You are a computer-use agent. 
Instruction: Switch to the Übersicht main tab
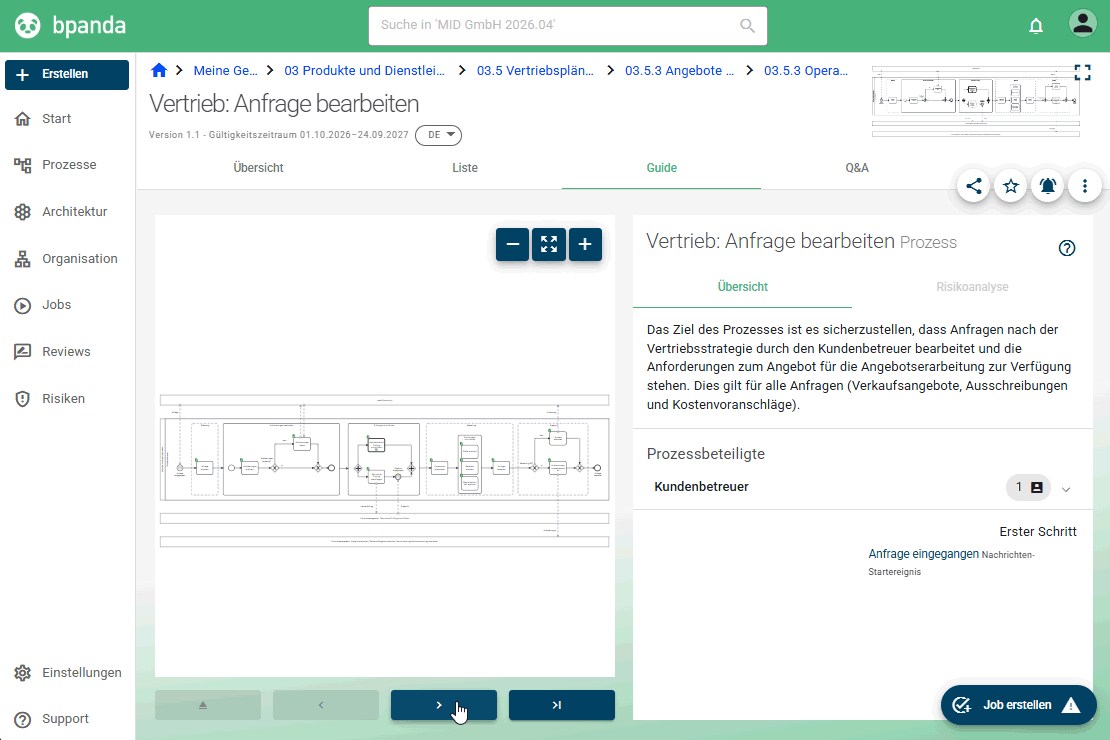click(x=258, y=168)
